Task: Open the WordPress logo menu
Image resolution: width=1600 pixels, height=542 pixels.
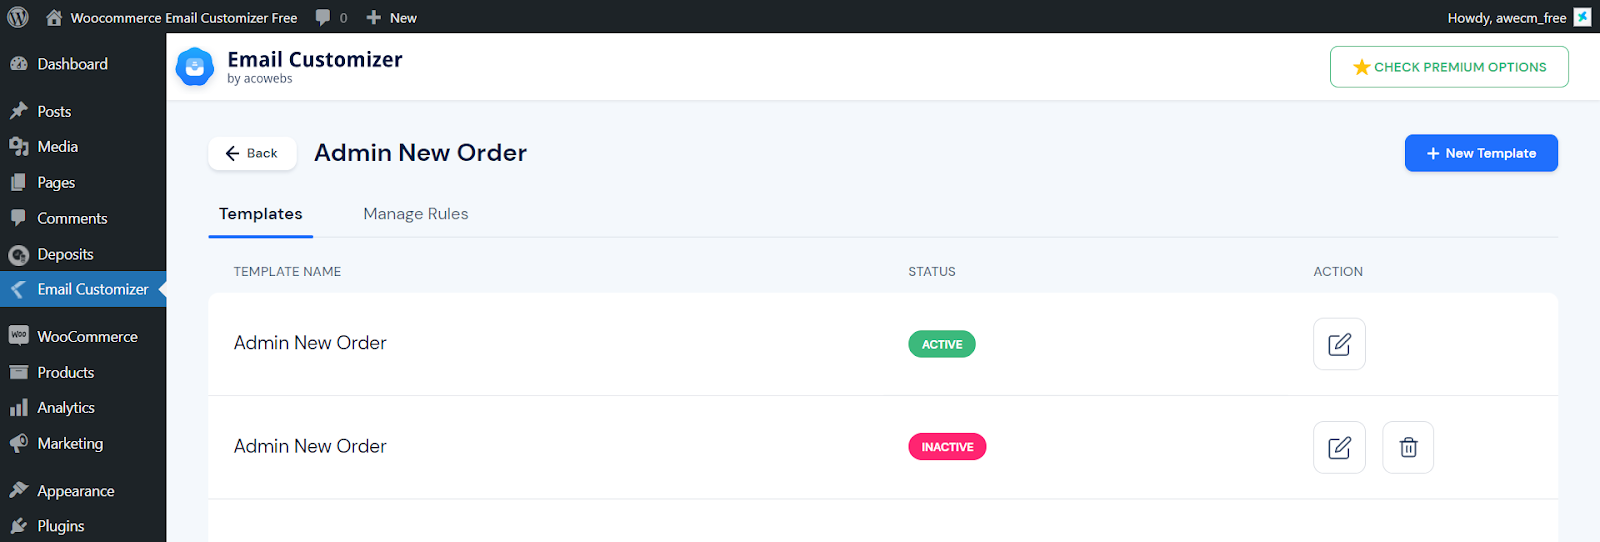Action: [x=18, y=17]
